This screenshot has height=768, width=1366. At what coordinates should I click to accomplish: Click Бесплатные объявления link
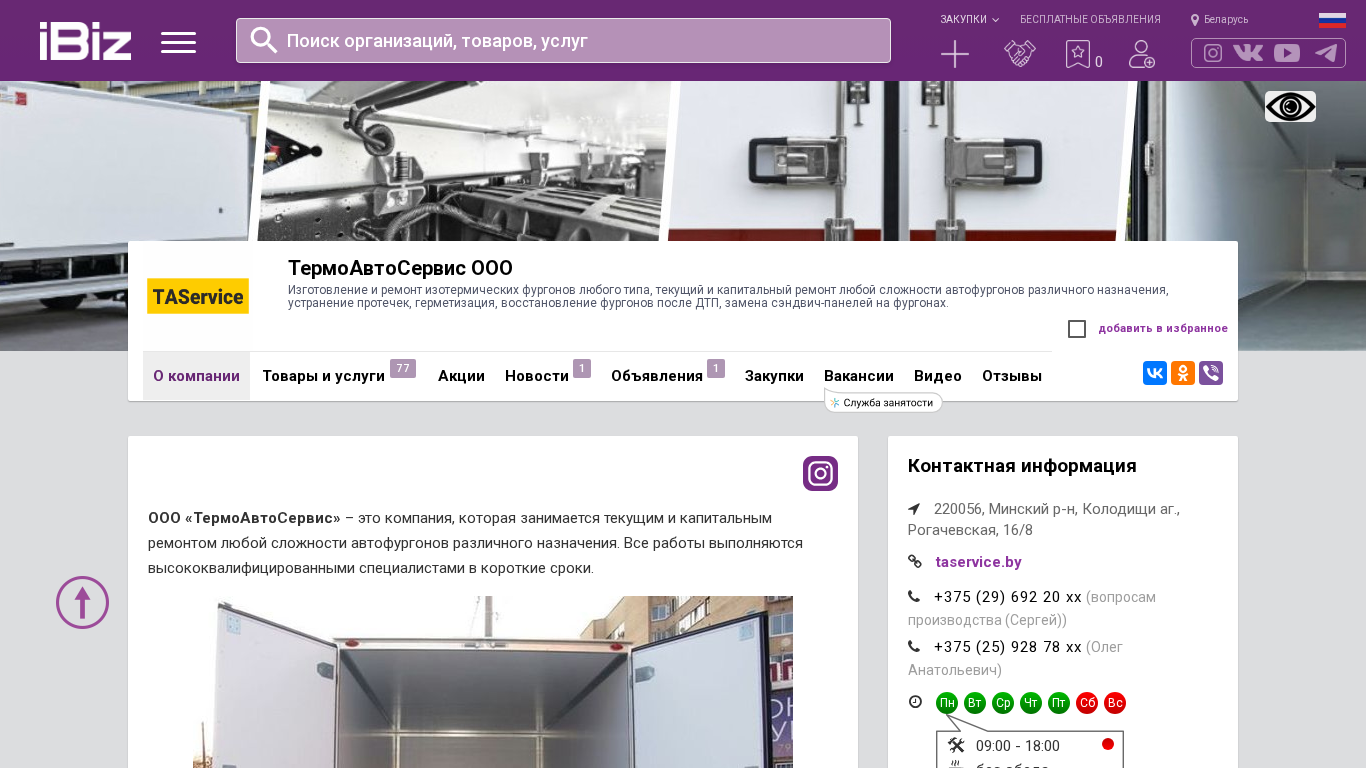1090,19
